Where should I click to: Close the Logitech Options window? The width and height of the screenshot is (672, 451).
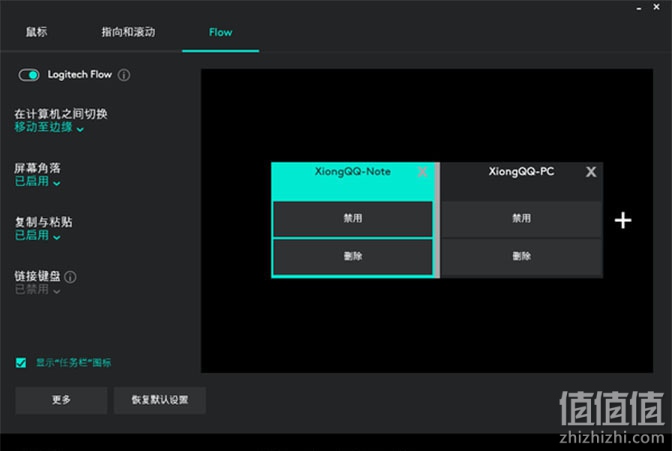pyautogui.click(x=657, y=7)
